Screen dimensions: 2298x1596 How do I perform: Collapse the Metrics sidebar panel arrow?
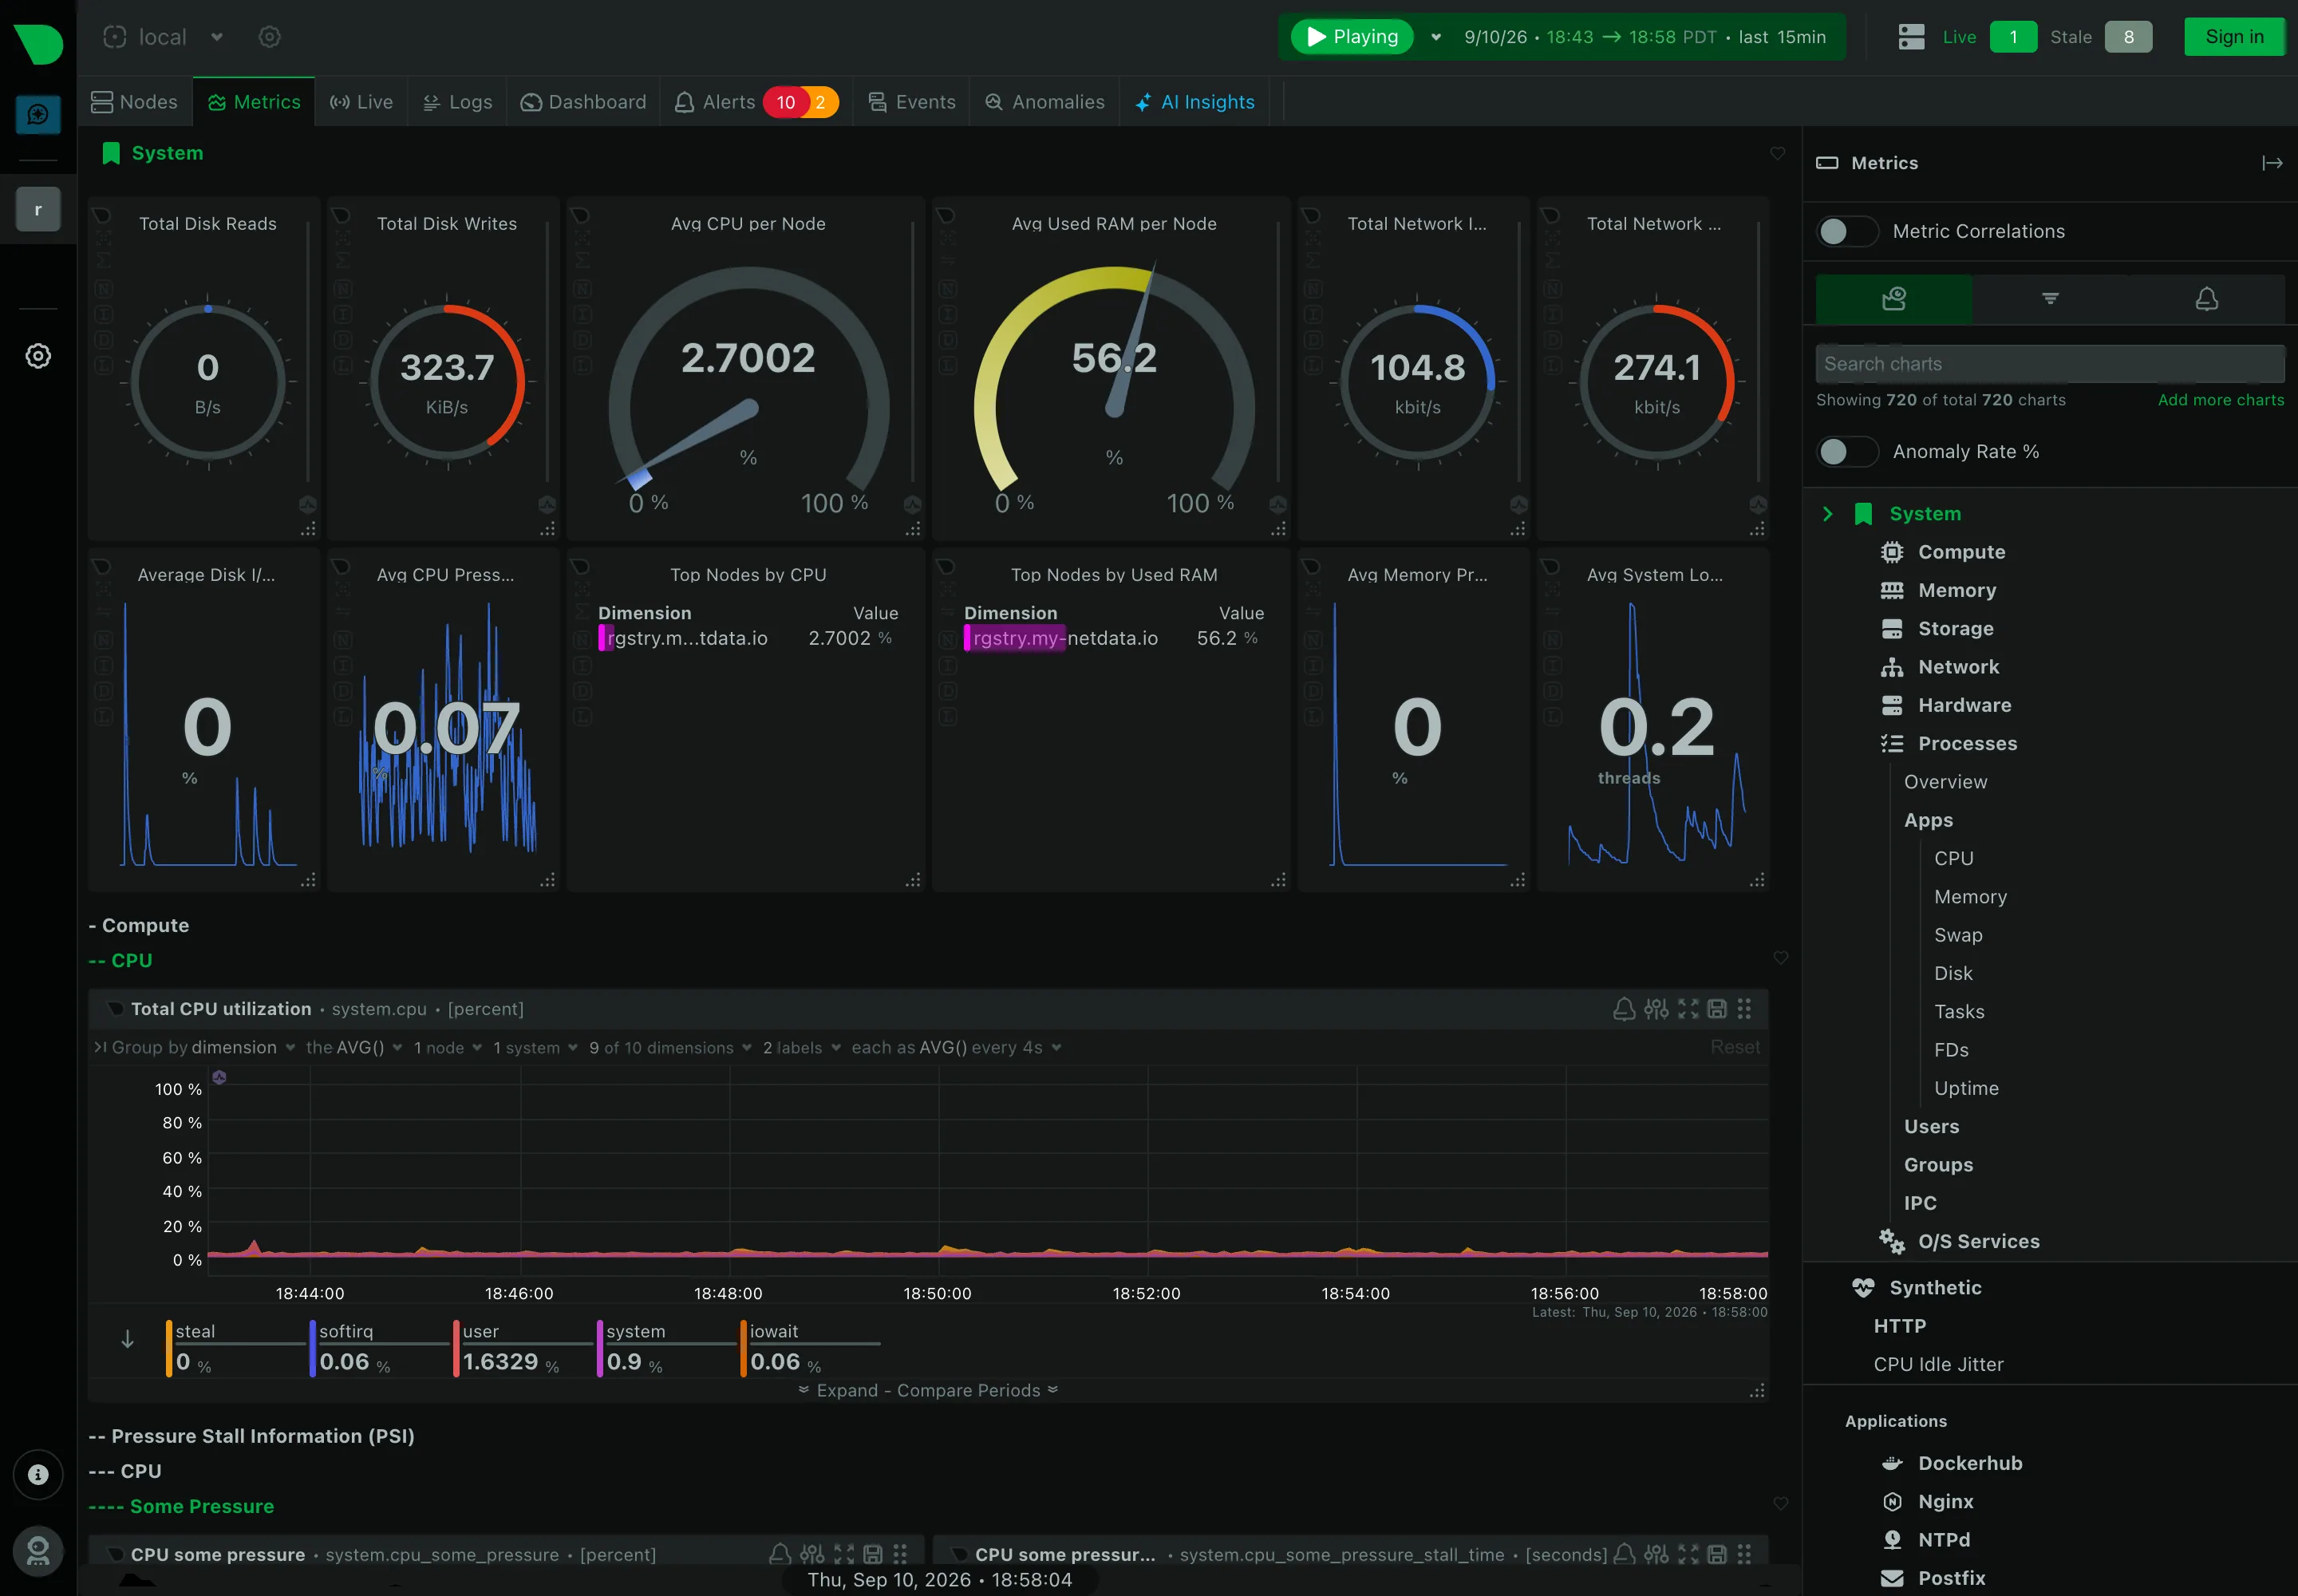(x=2272, y=163)
